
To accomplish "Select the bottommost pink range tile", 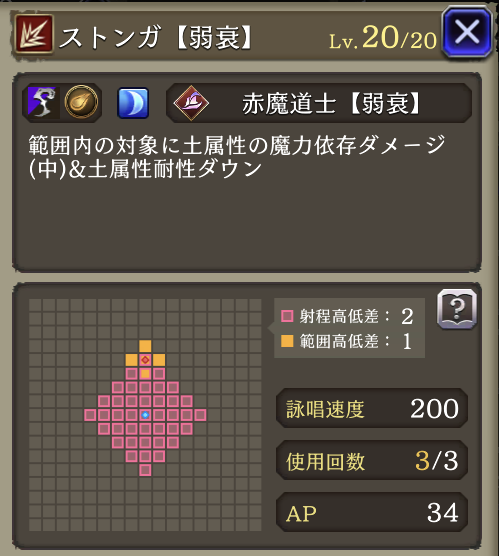I will [145, 470].
